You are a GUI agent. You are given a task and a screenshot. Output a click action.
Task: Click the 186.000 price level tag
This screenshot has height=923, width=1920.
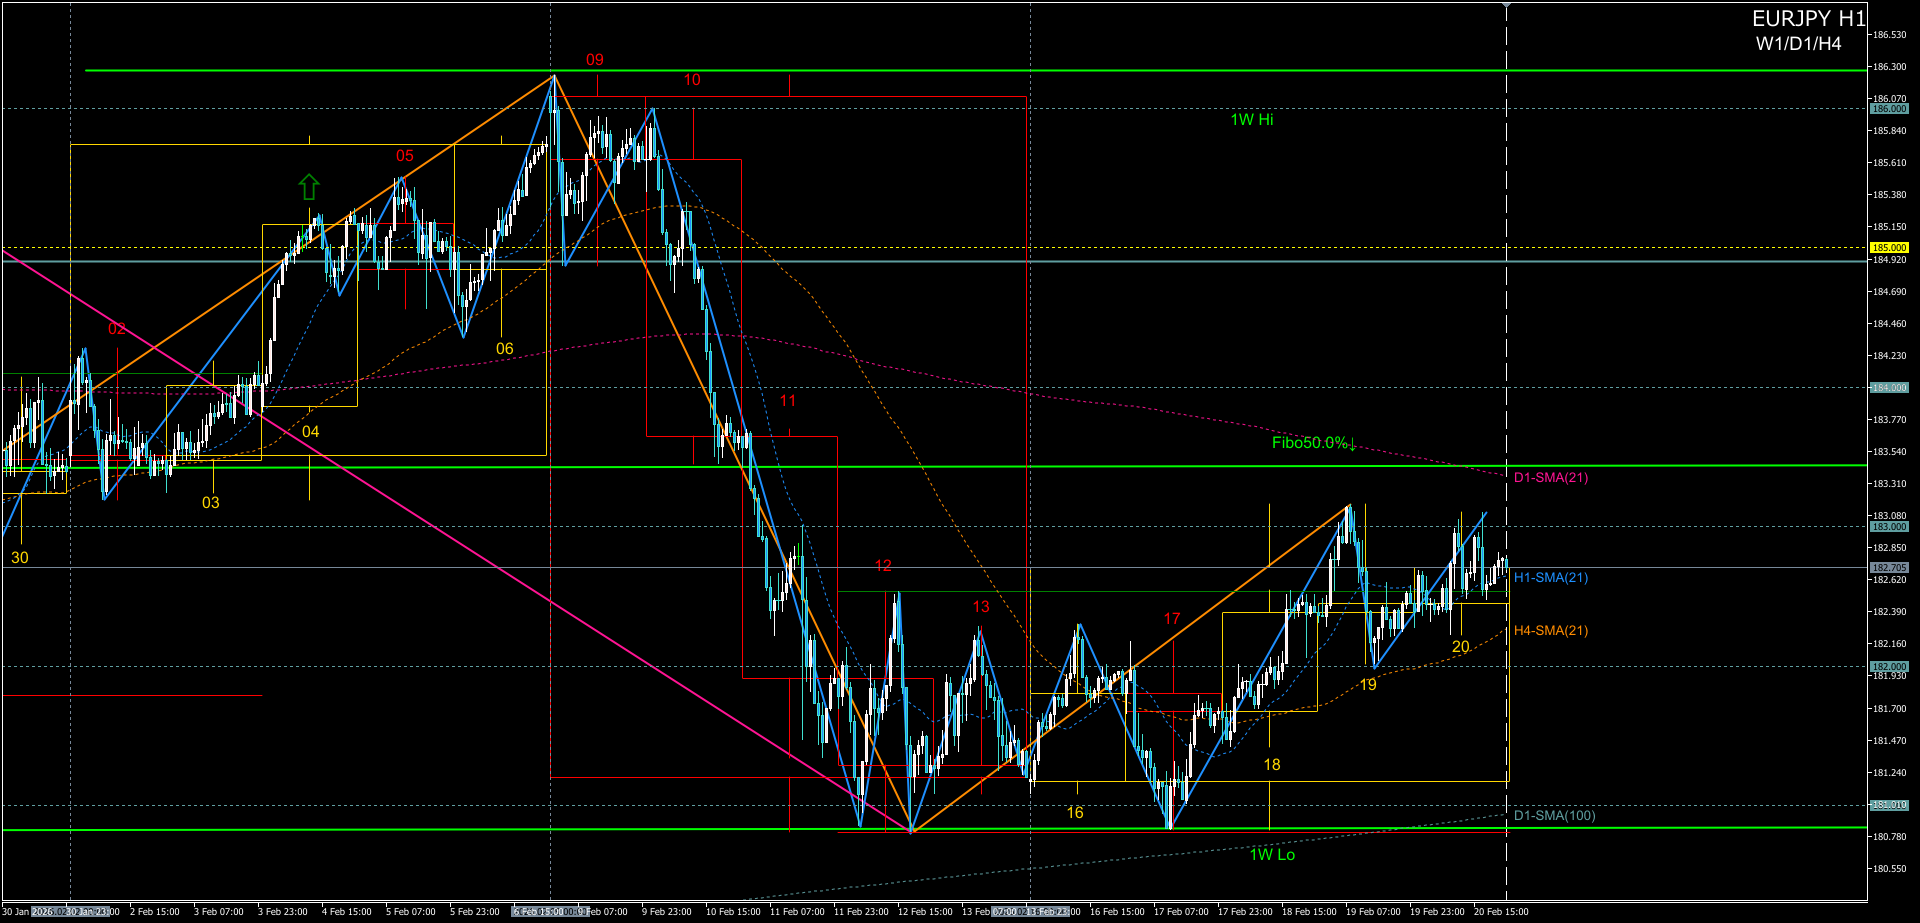coord(1889,109)
